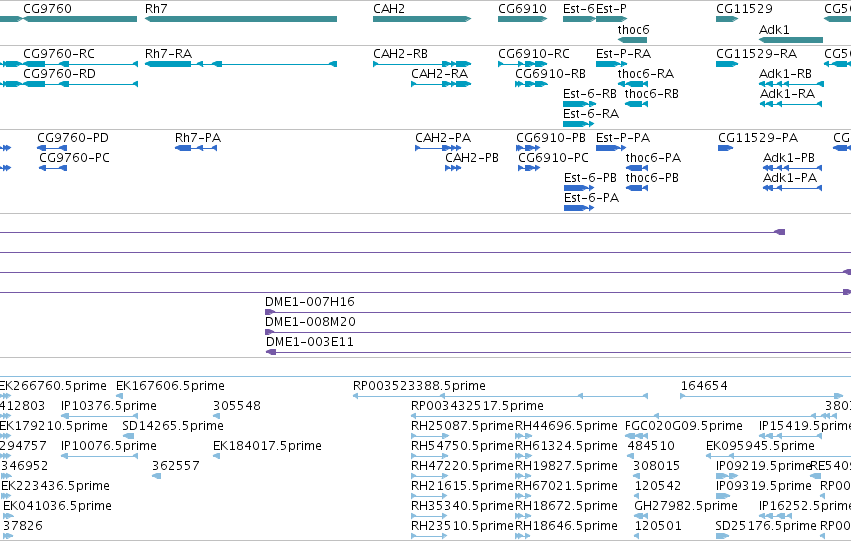Click the CG9760-PD protein feature
Screen dimensions: 851x541
52,148
